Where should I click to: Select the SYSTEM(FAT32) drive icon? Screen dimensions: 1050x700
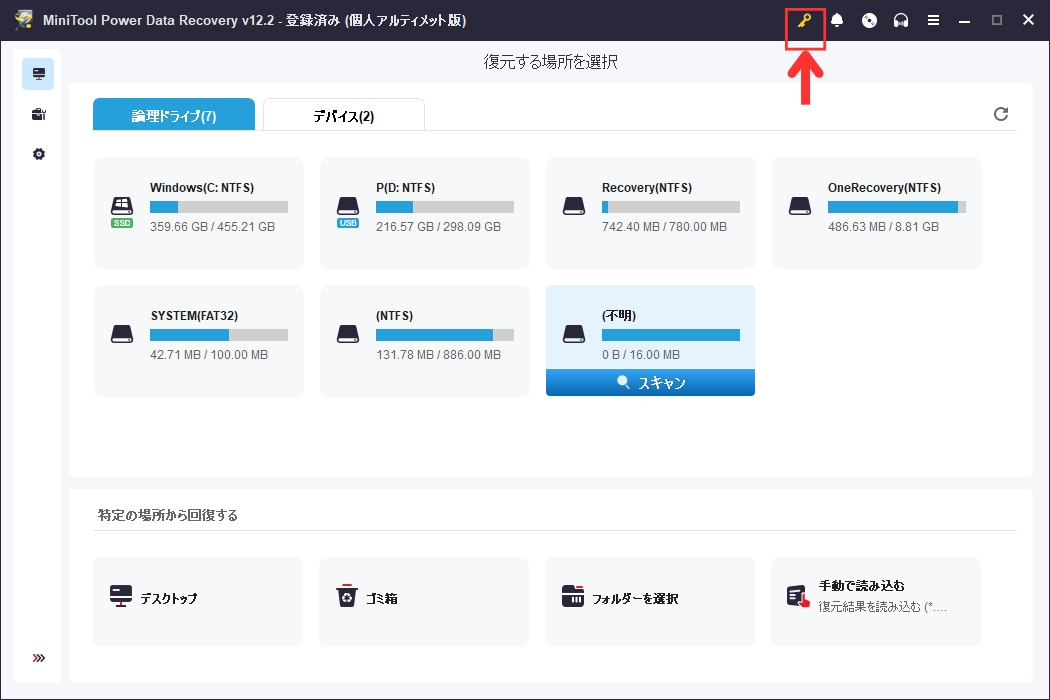pos(122,334)
